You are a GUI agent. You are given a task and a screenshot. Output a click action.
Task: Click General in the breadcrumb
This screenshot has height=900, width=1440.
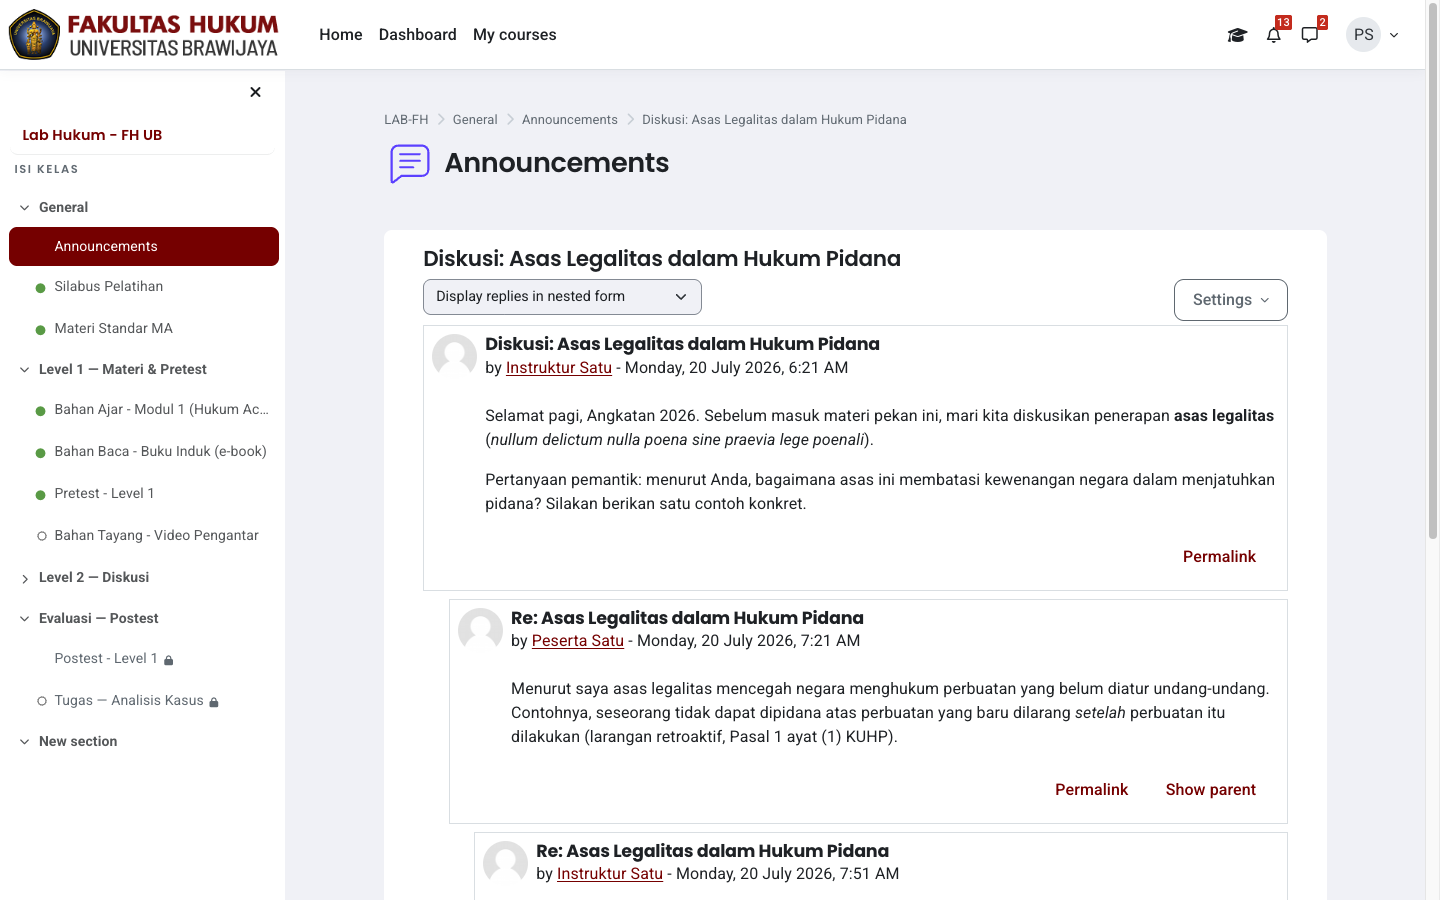click(475, 120)
